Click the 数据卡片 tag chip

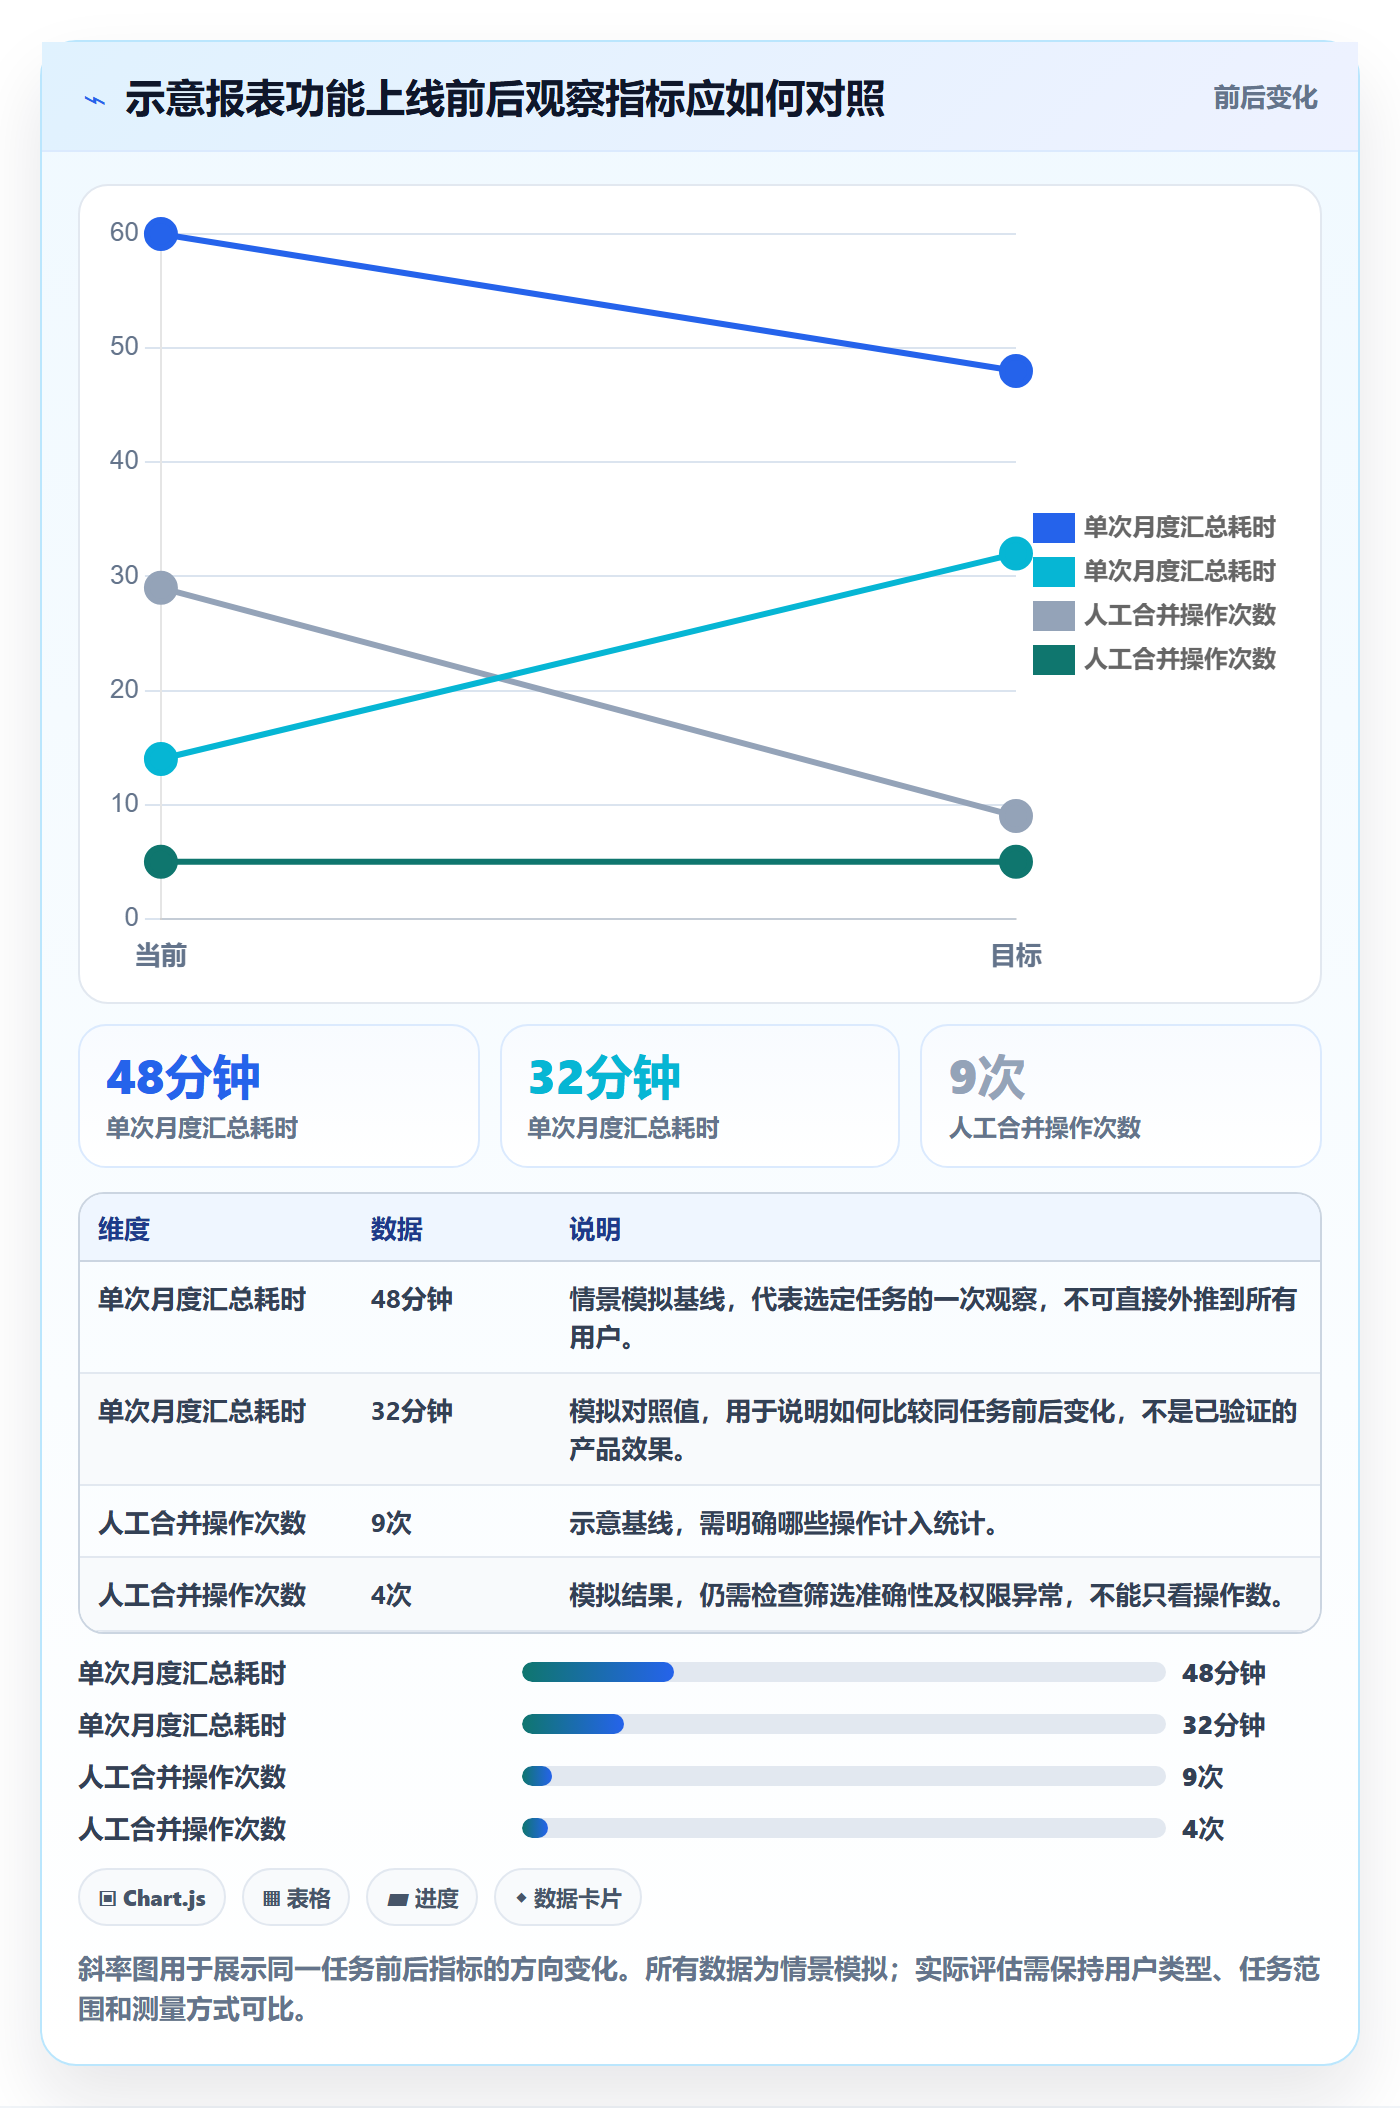(568, 1898)
